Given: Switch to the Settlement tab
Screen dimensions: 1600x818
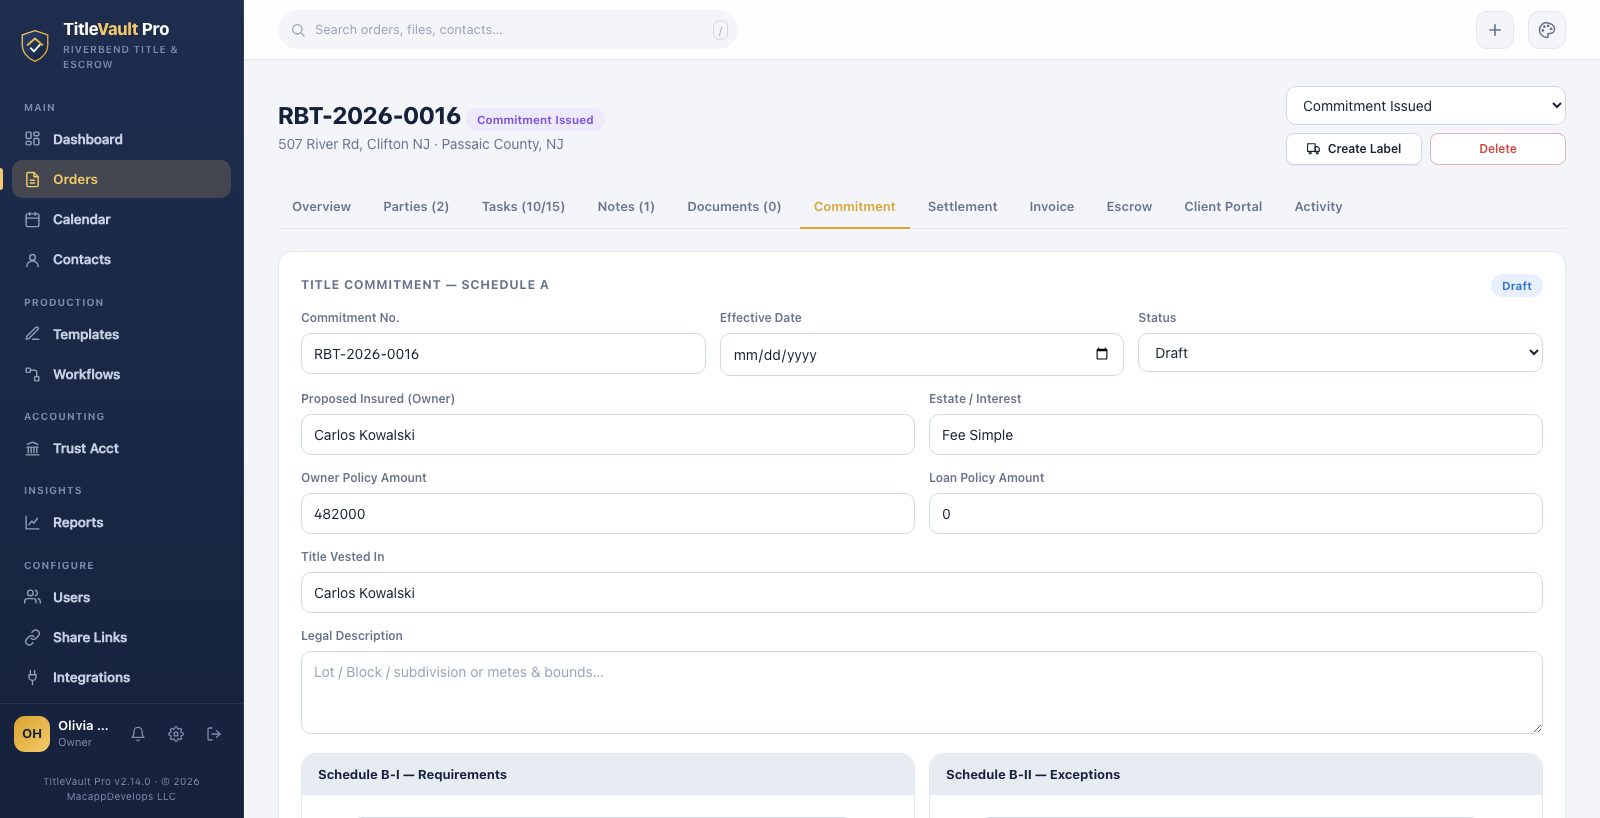Looking at the screenshot, I should click(962, 207).
